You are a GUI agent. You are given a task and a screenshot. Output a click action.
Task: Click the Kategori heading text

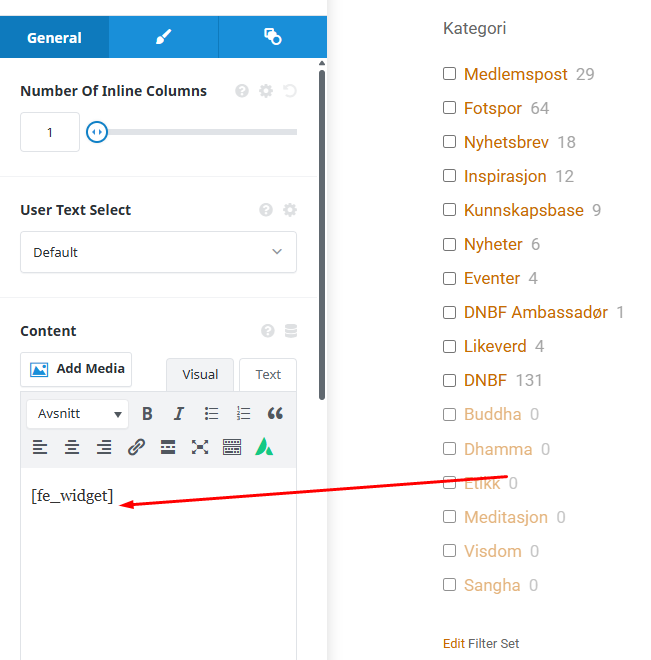tap(474, 28)
